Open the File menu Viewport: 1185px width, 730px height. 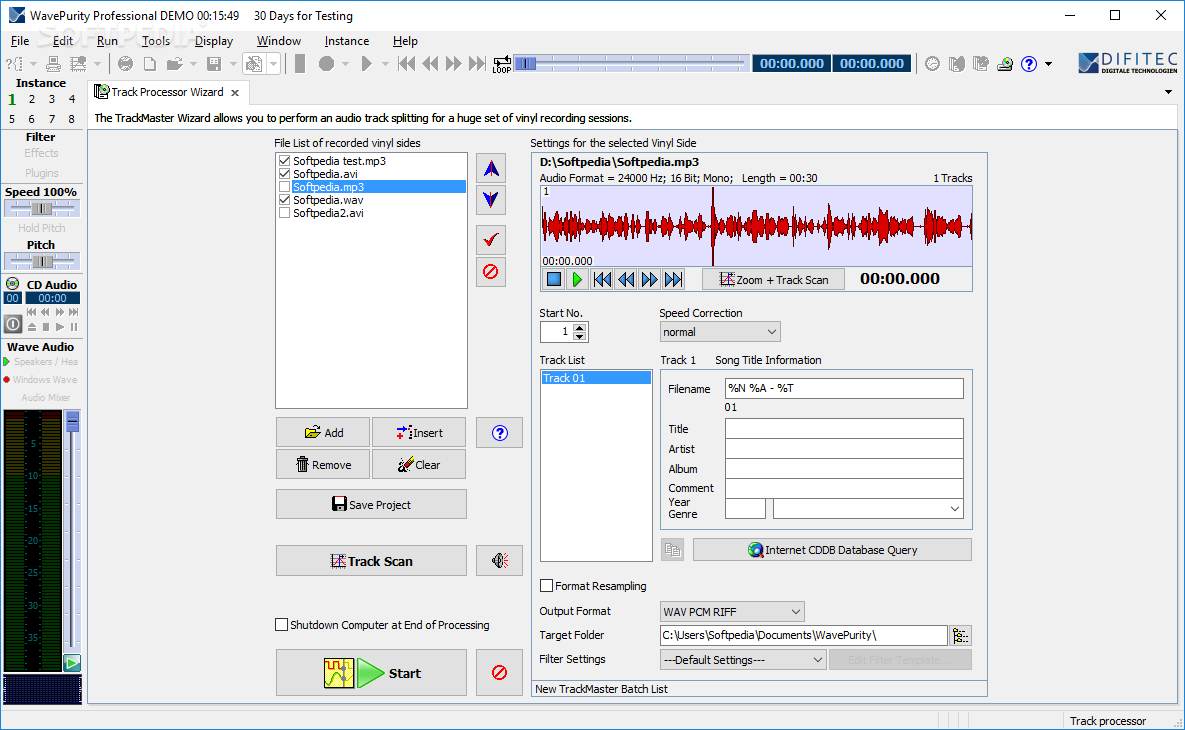20,41
